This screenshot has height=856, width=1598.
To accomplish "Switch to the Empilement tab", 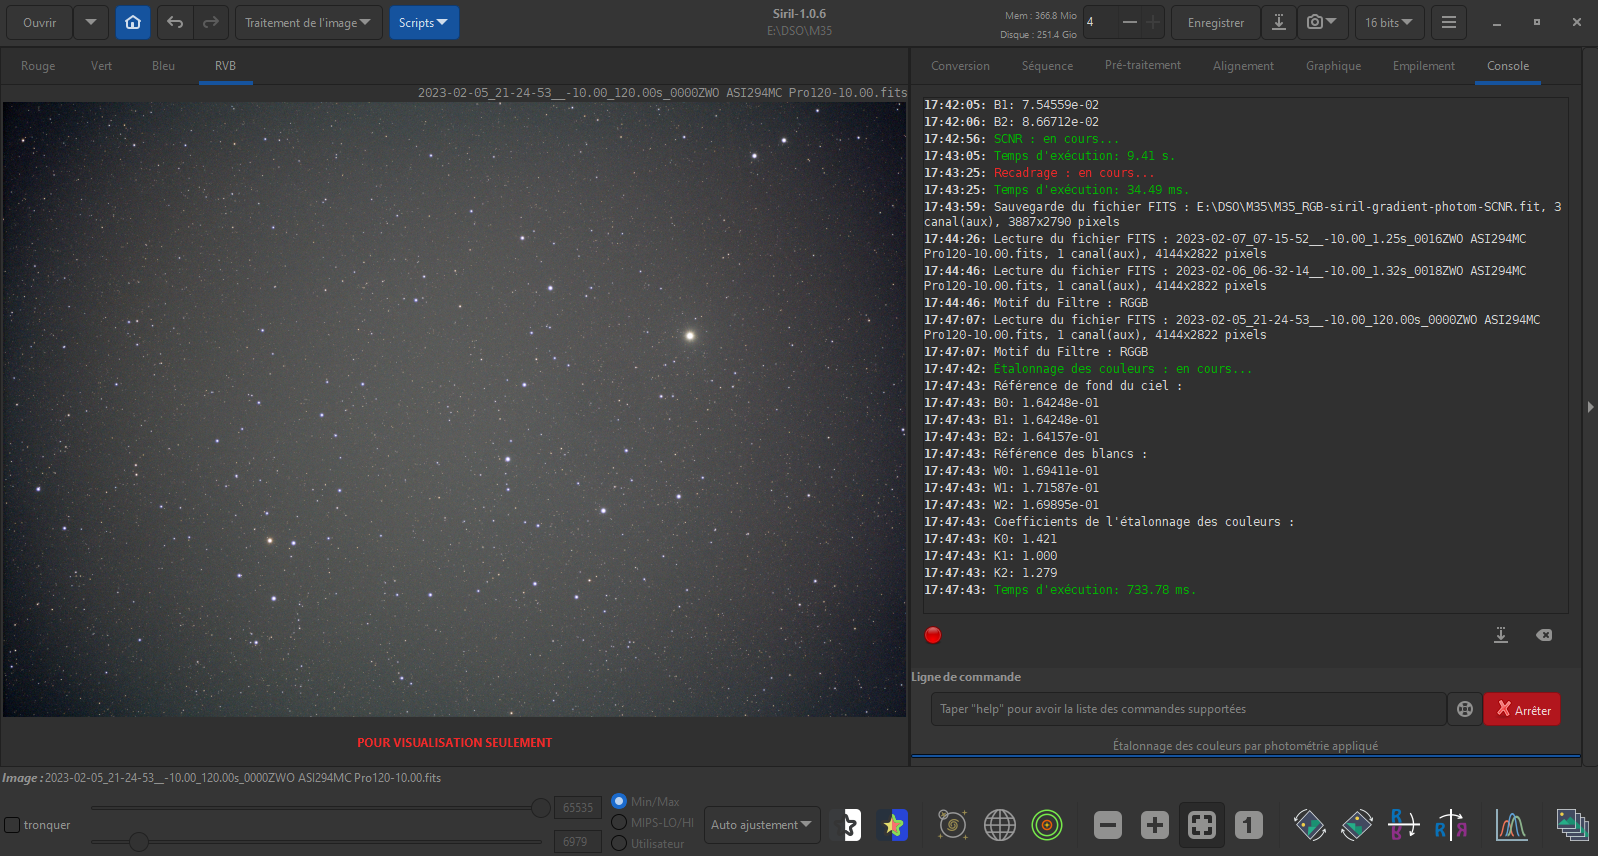I will pyautogui.click(x=1423, y=66).
